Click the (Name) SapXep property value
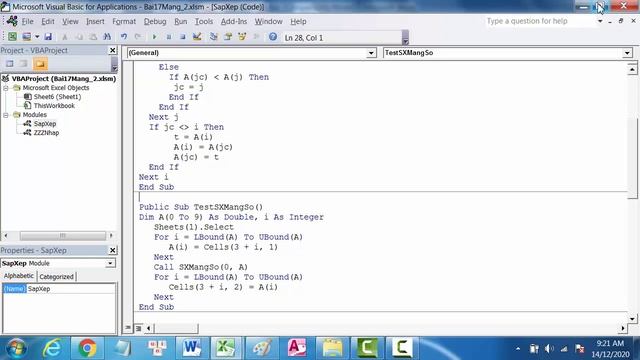This screenshot has height=360, width=640. pos(71,289)
